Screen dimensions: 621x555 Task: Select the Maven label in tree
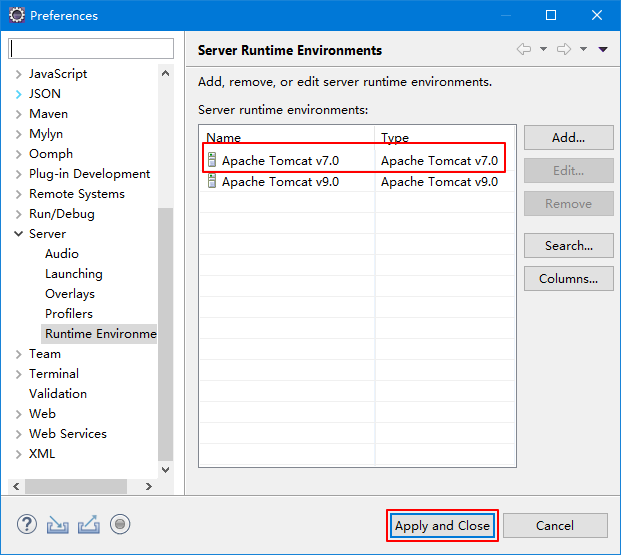[x=48, y=114]
